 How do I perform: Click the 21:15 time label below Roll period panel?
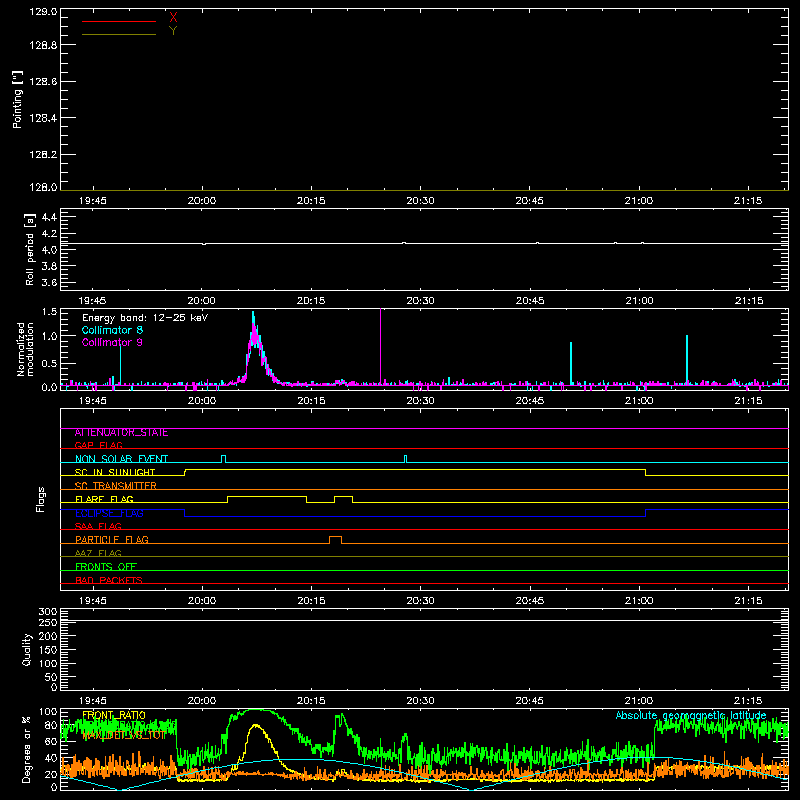coord(748,301)
